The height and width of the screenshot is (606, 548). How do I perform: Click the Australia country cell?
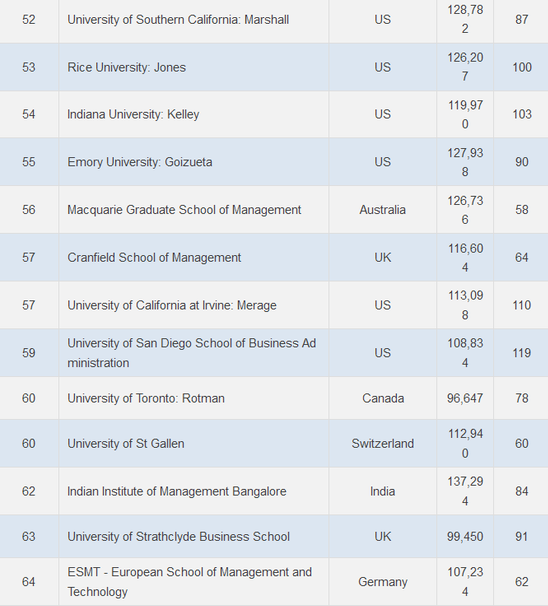[x=383, y=210]
